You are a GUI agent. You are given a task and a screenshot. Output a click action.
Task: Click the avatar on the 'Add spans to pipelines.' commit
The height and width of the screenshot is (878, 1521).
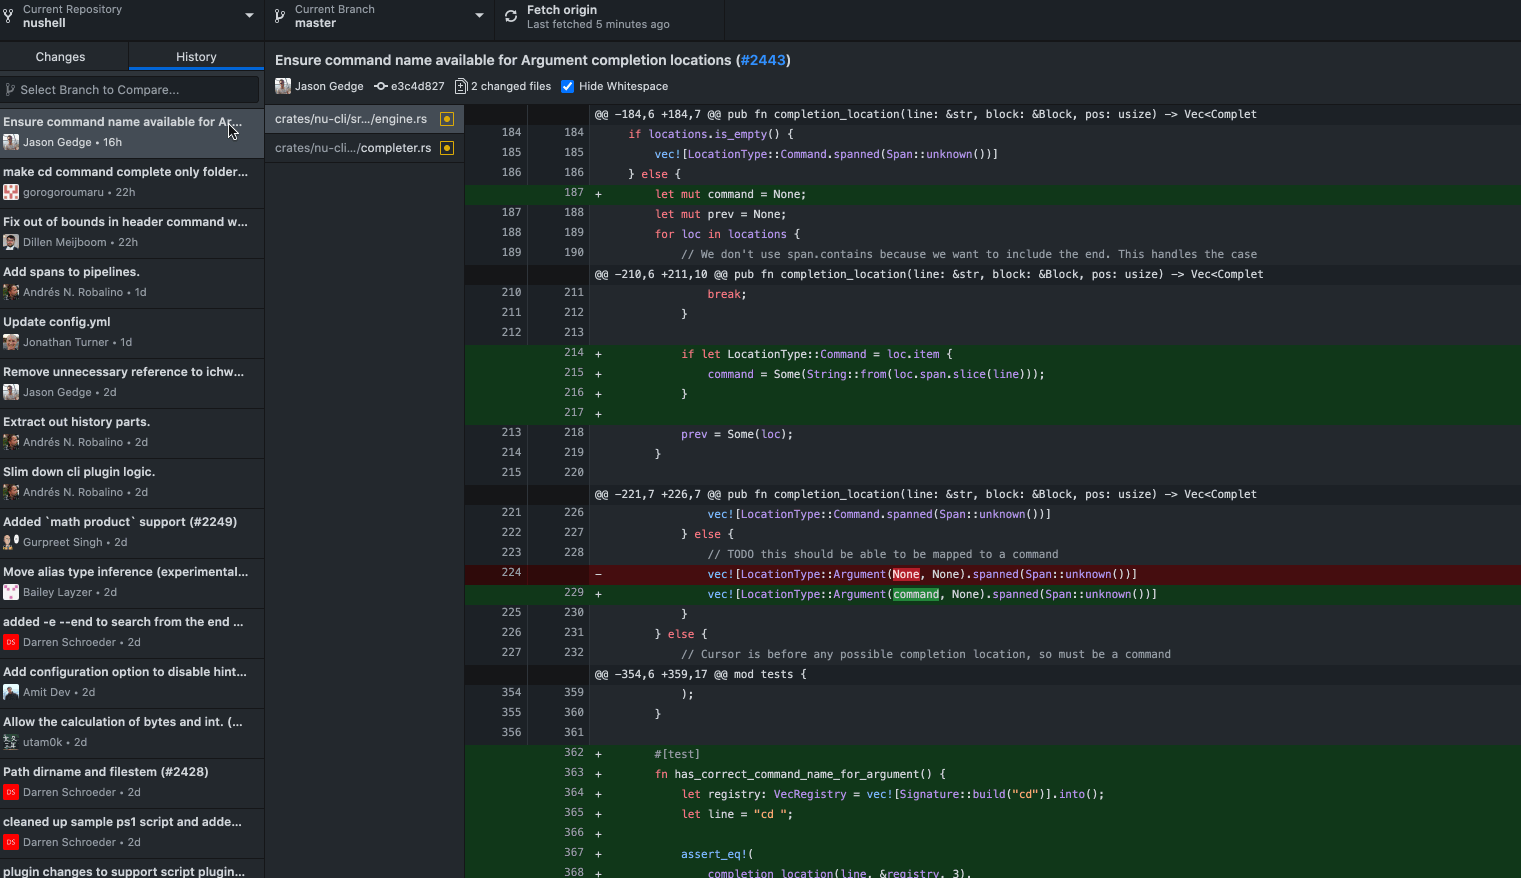pyautogui.click(x=11, y=292)
